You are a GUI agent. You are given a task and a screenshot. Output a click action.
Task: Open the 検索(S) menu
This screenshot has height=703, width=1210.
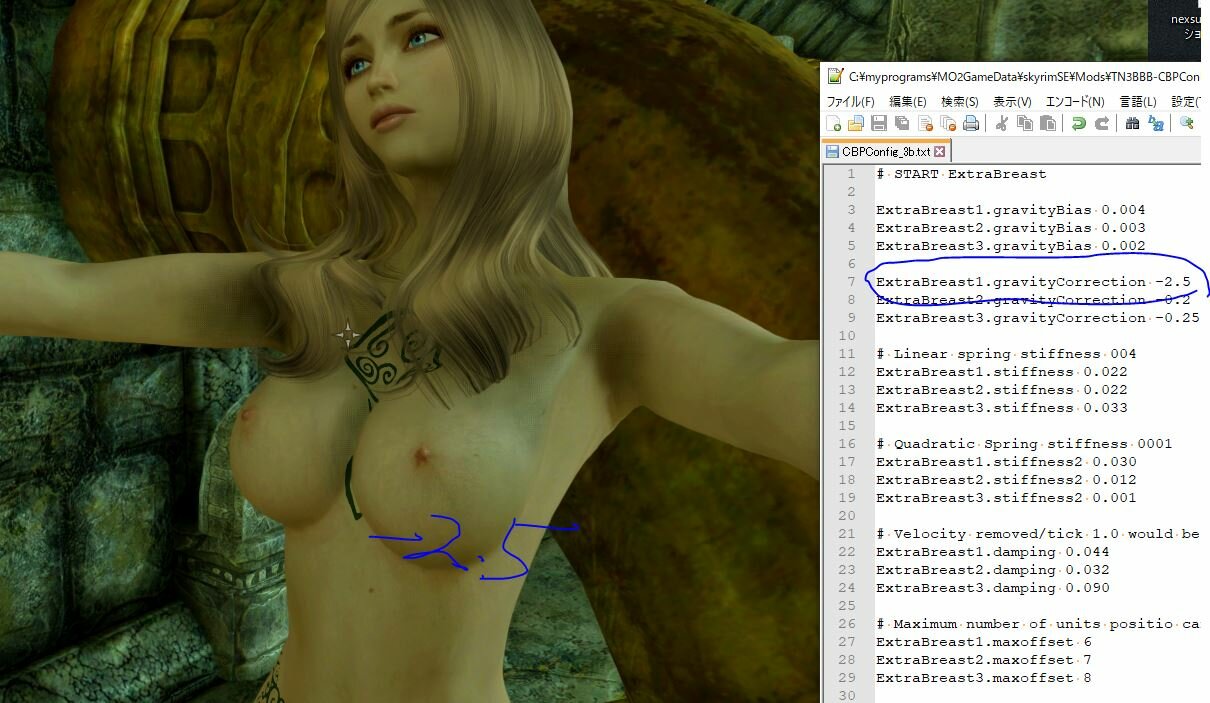960,101
